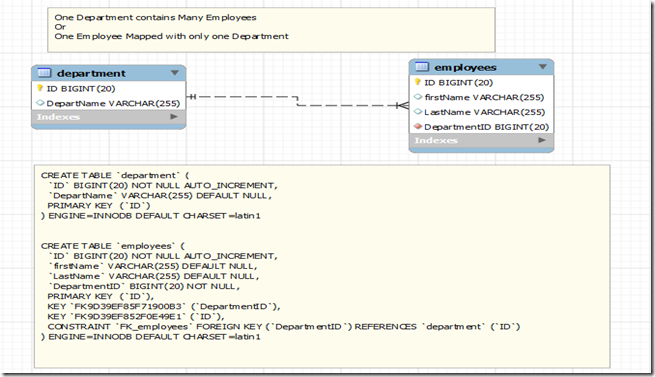The image size is (655, 377).
Task: Select the employees table title
Action: (465, 67)
